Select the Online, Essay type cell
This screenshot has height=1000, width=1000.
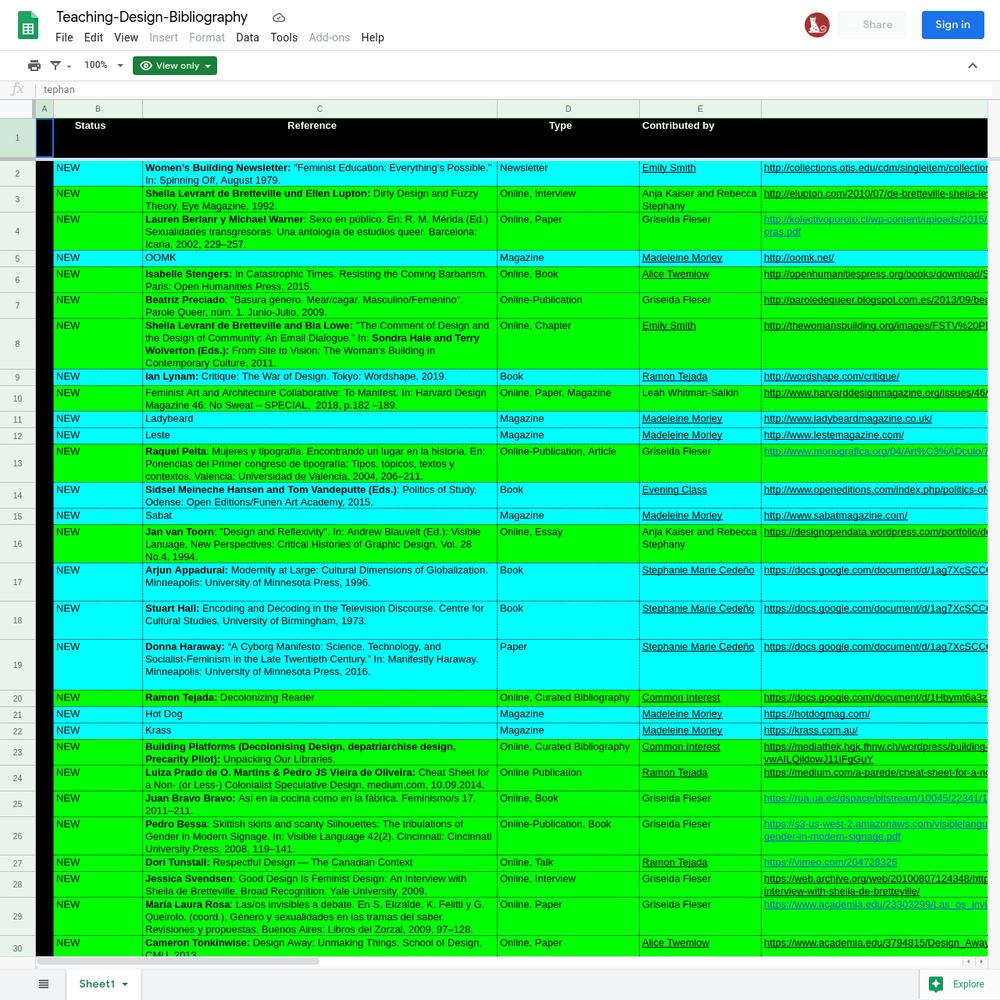pos(568,544)
